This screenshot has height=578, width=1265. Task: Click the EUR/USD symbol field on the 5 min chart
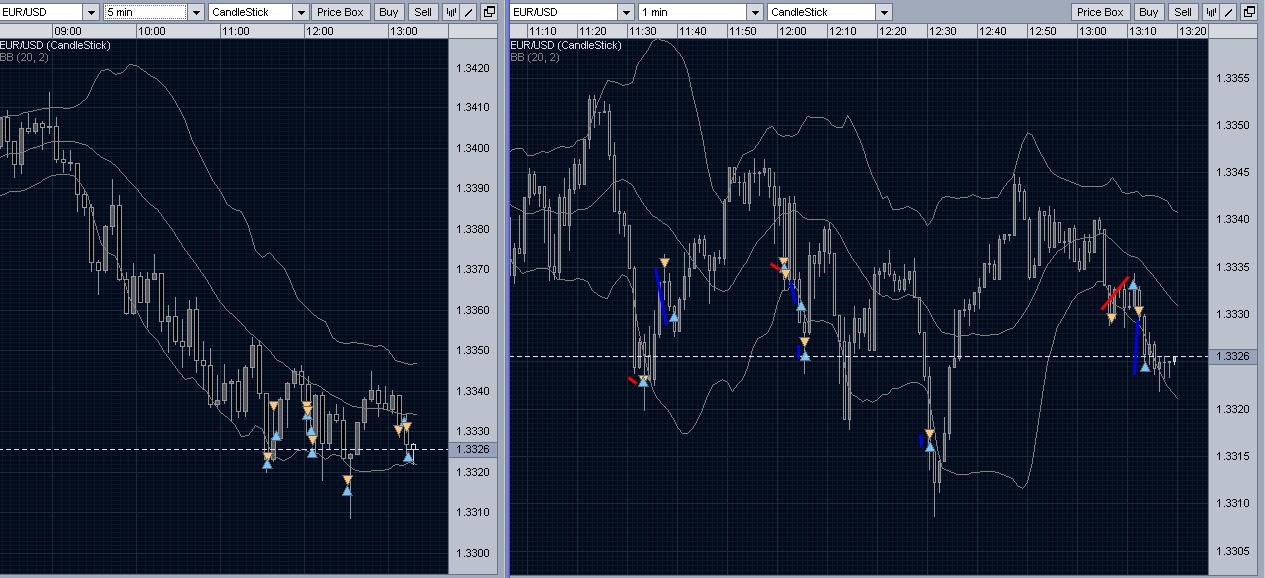[41, 12]
